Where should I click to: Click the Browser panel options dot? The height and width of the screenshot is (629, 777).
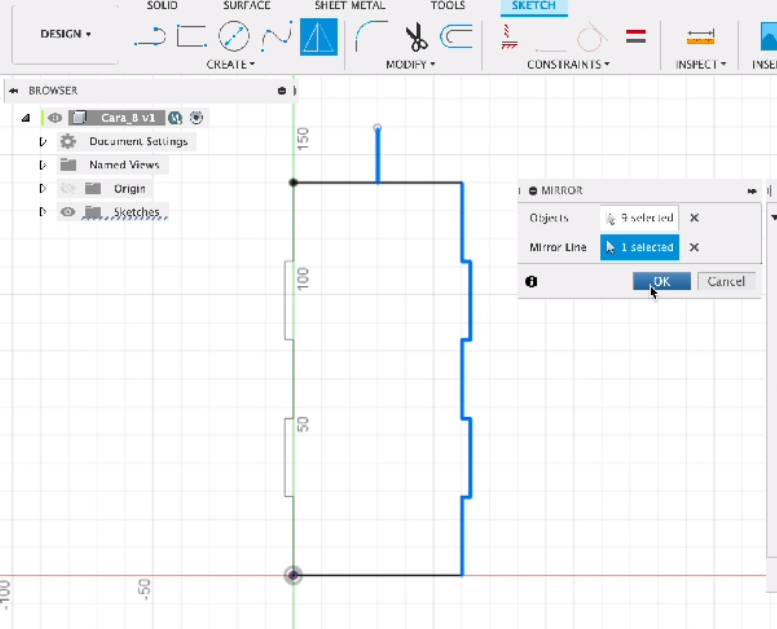(282, 91)
